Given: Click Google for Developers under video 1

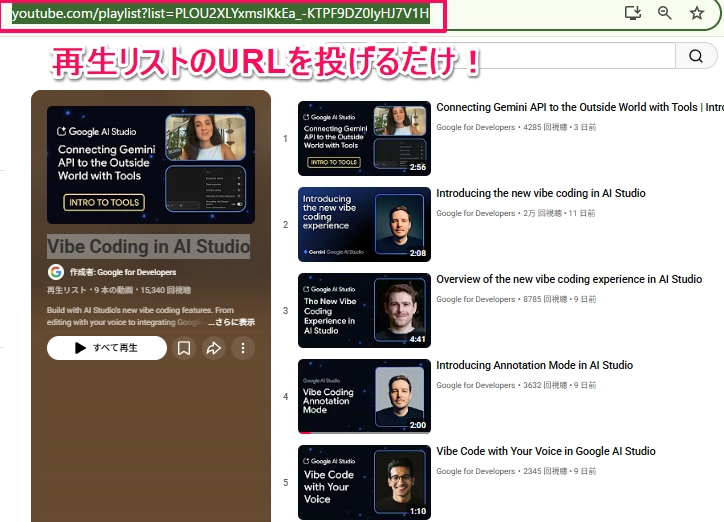Looking at the screenshot, I should coord(476,127).
